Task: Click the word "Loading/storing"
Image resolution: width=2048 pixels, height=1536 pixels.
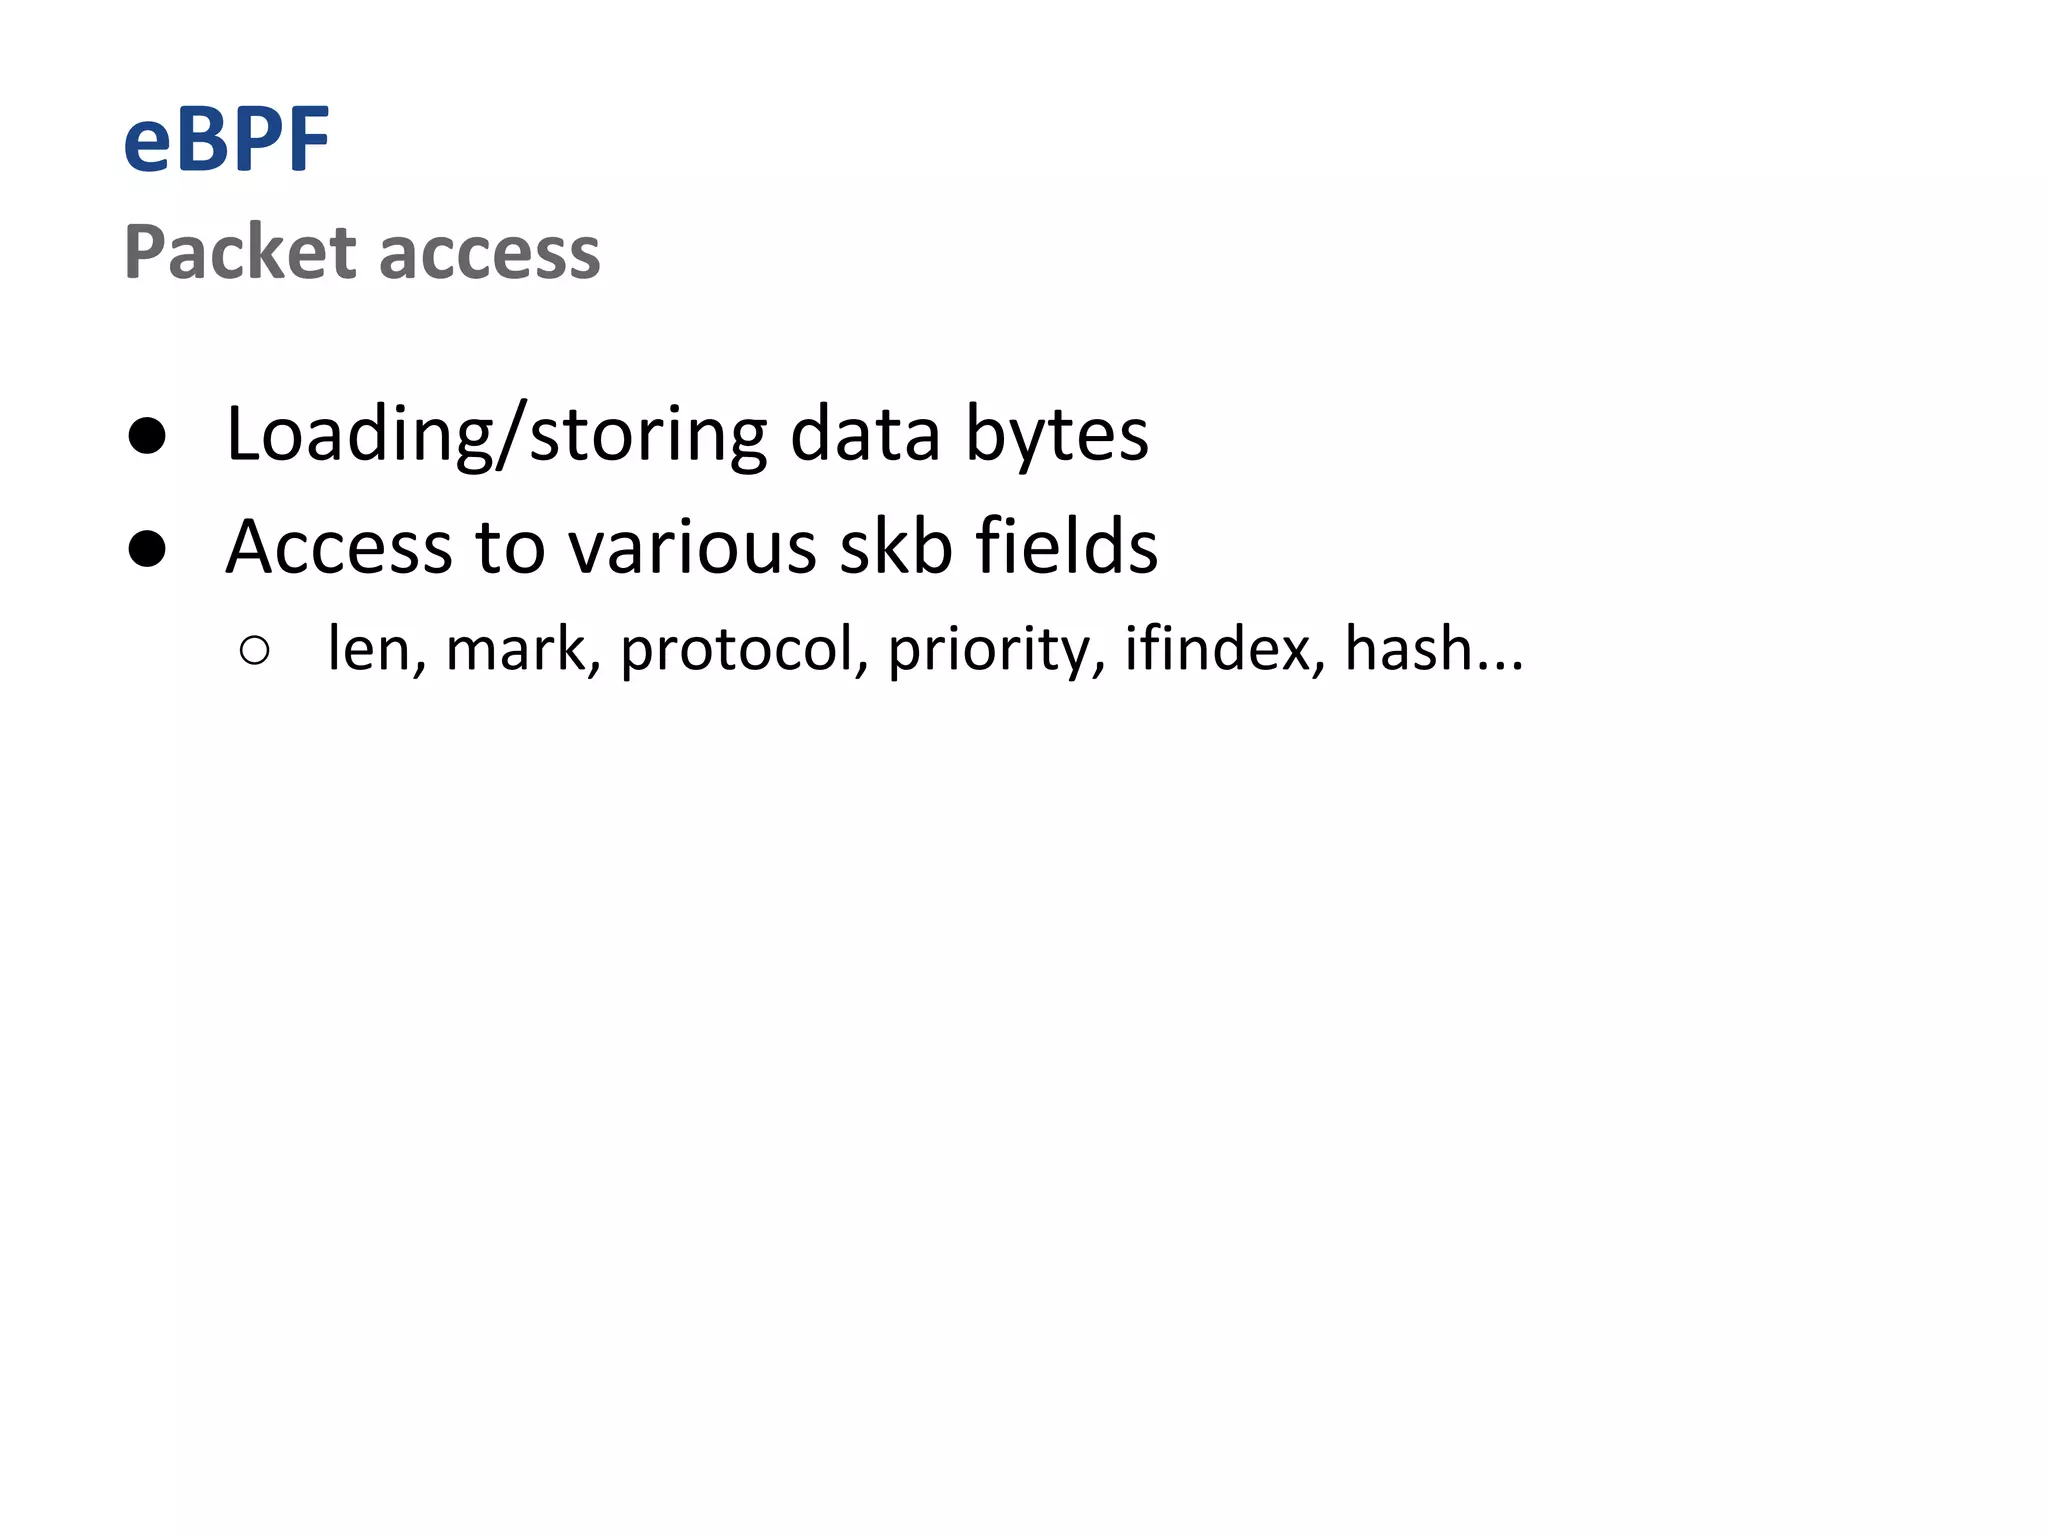Action: point(497,434)
